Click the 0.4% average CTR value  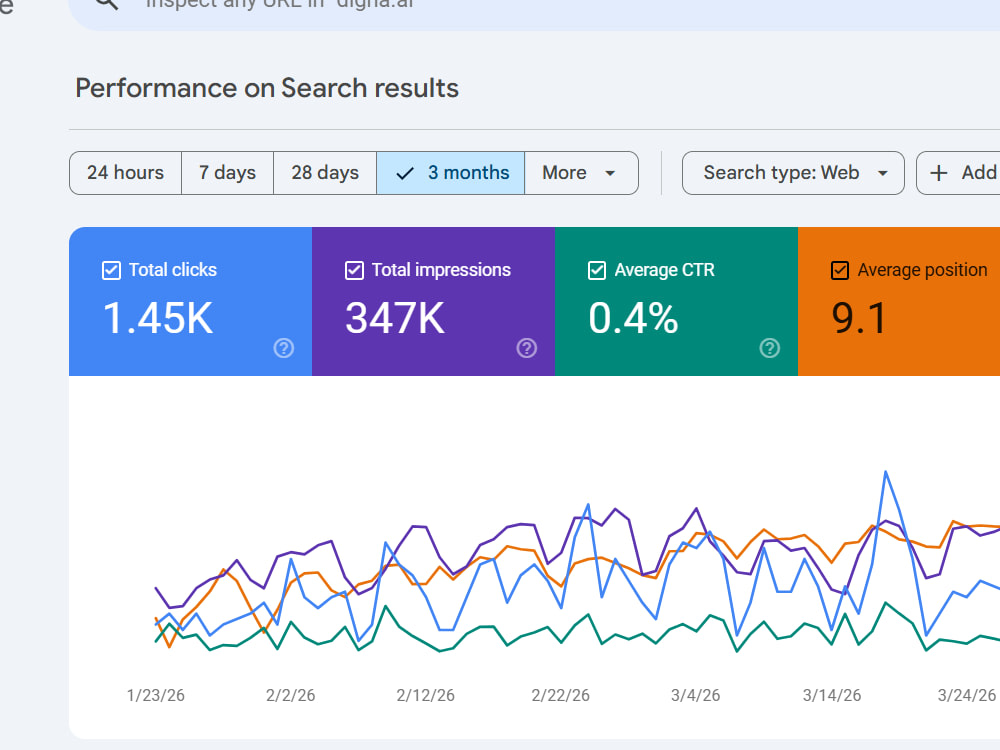click(633, 318)
